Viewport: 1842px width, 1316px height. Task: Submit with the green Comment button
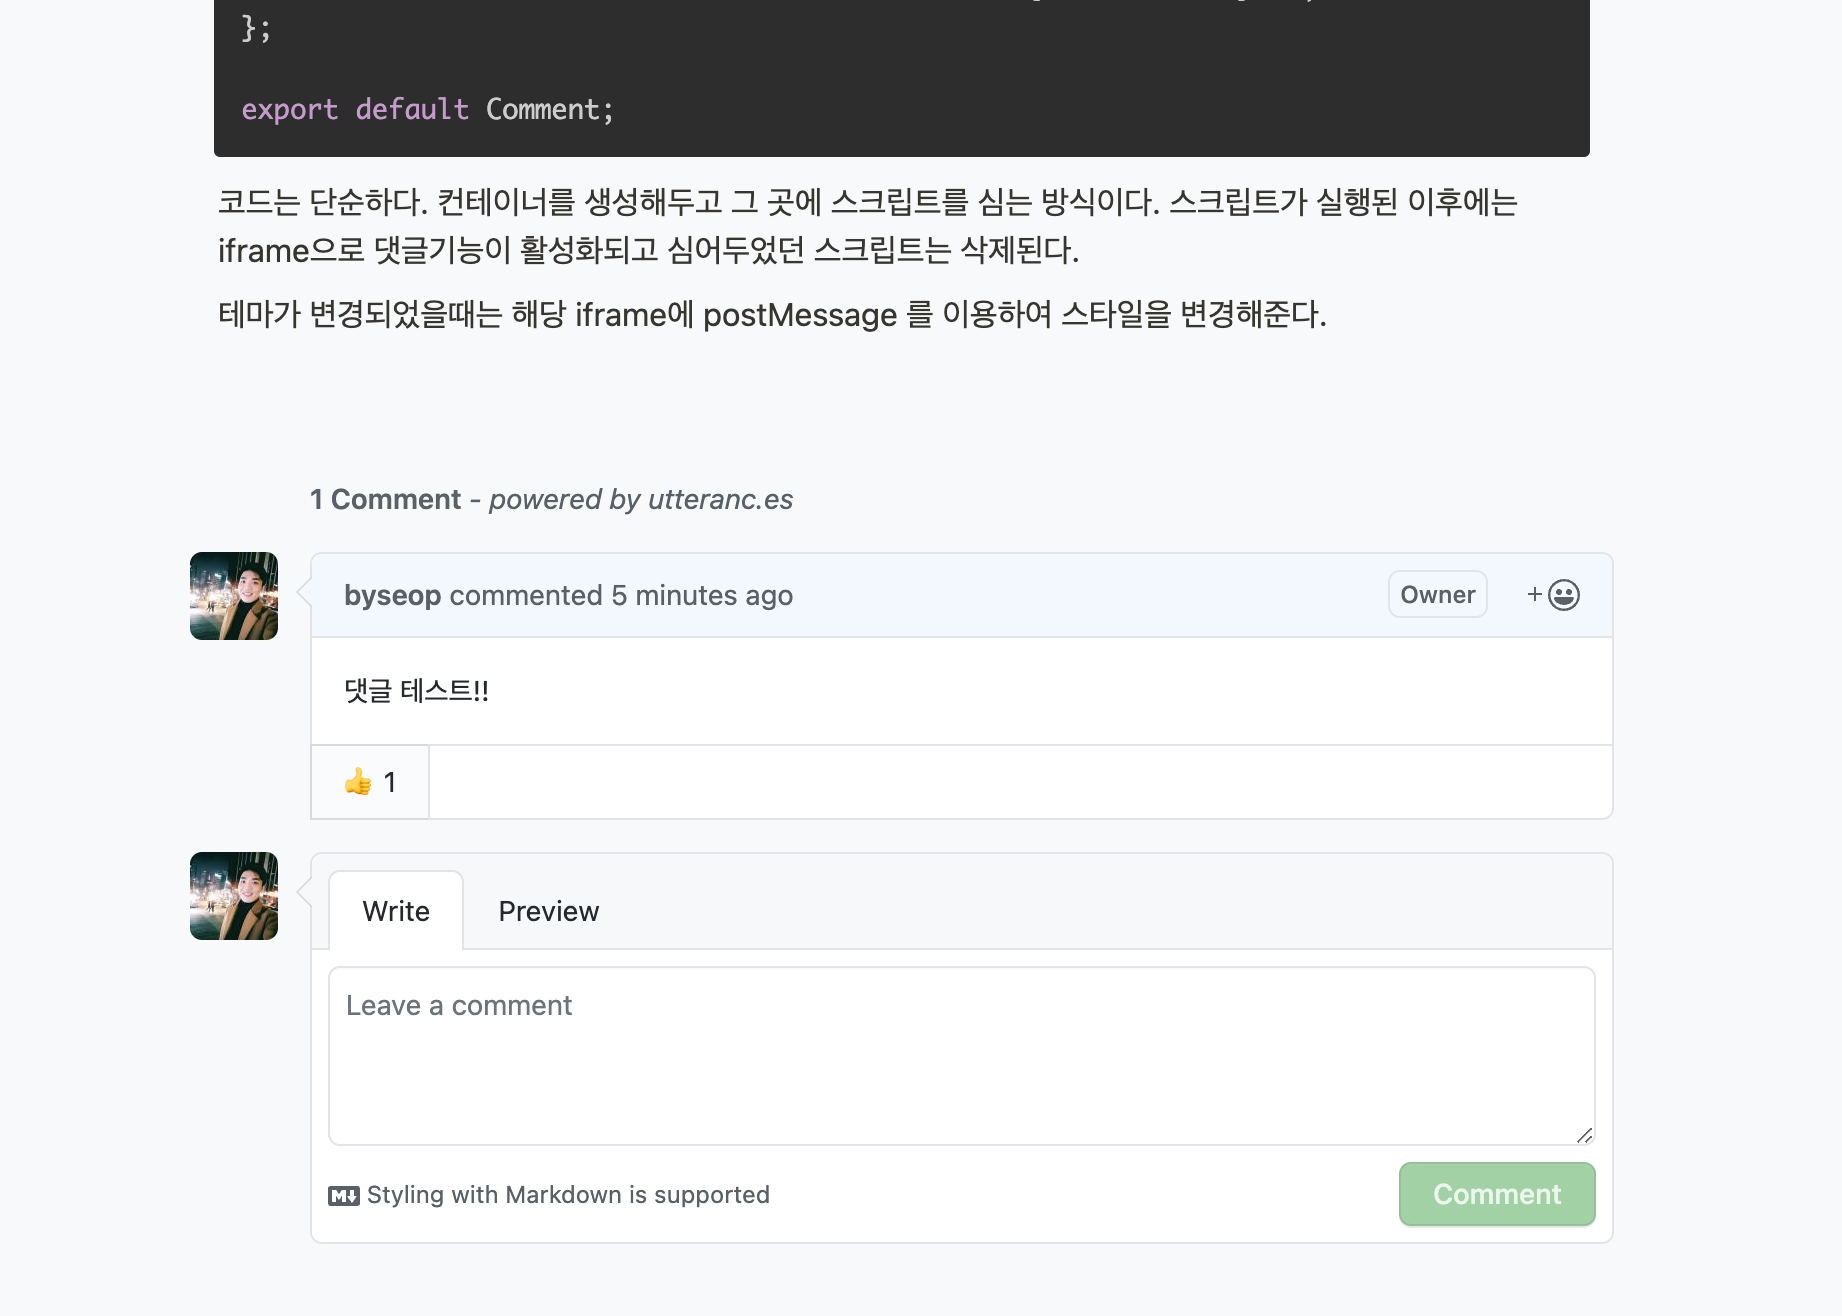[1496, 1194]
